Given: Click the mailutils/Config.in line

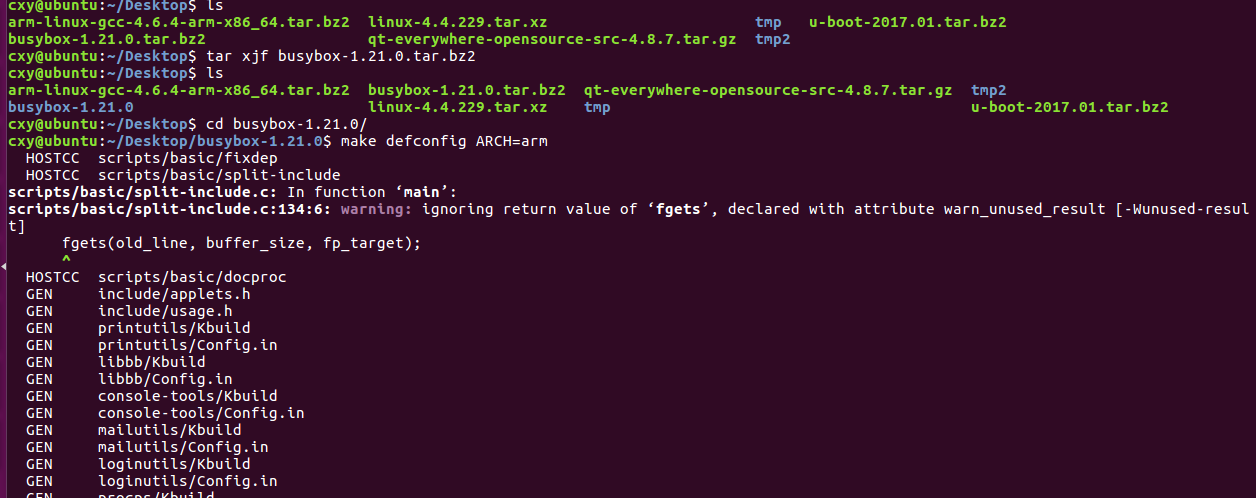Looking at the screenshot, I should [182, 447].
